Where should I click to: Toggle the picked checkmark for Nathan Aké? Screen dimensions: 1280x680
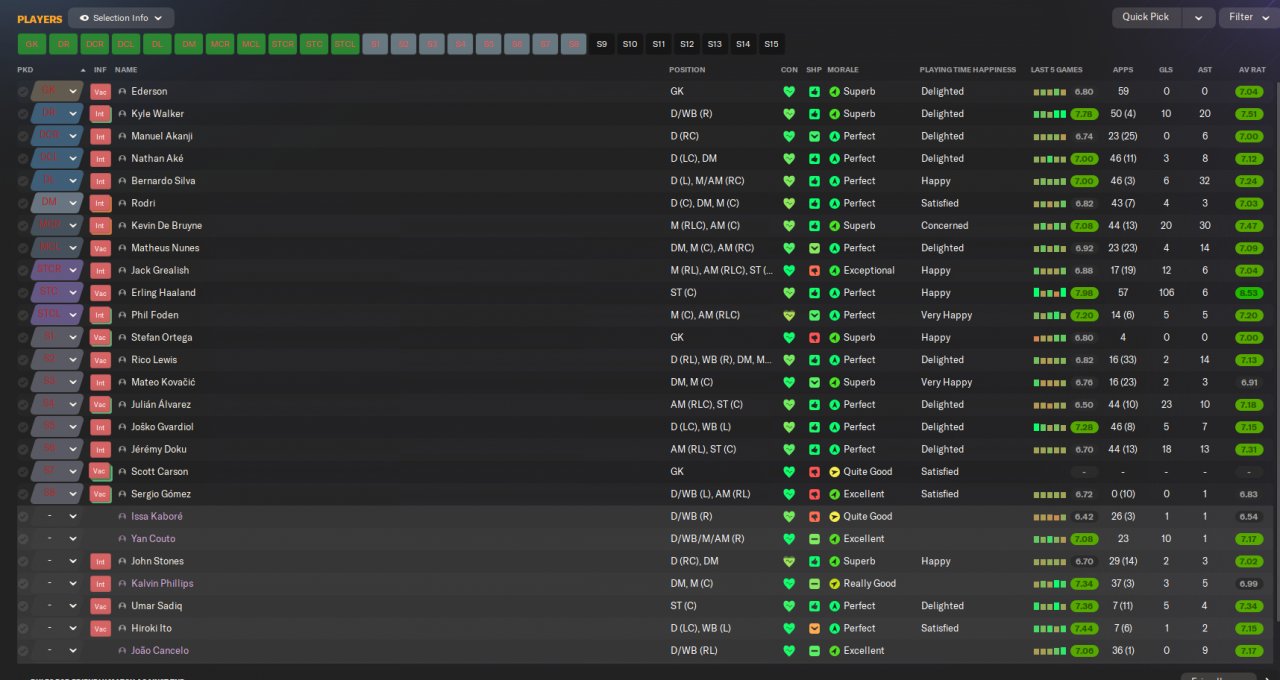(23, 158)
